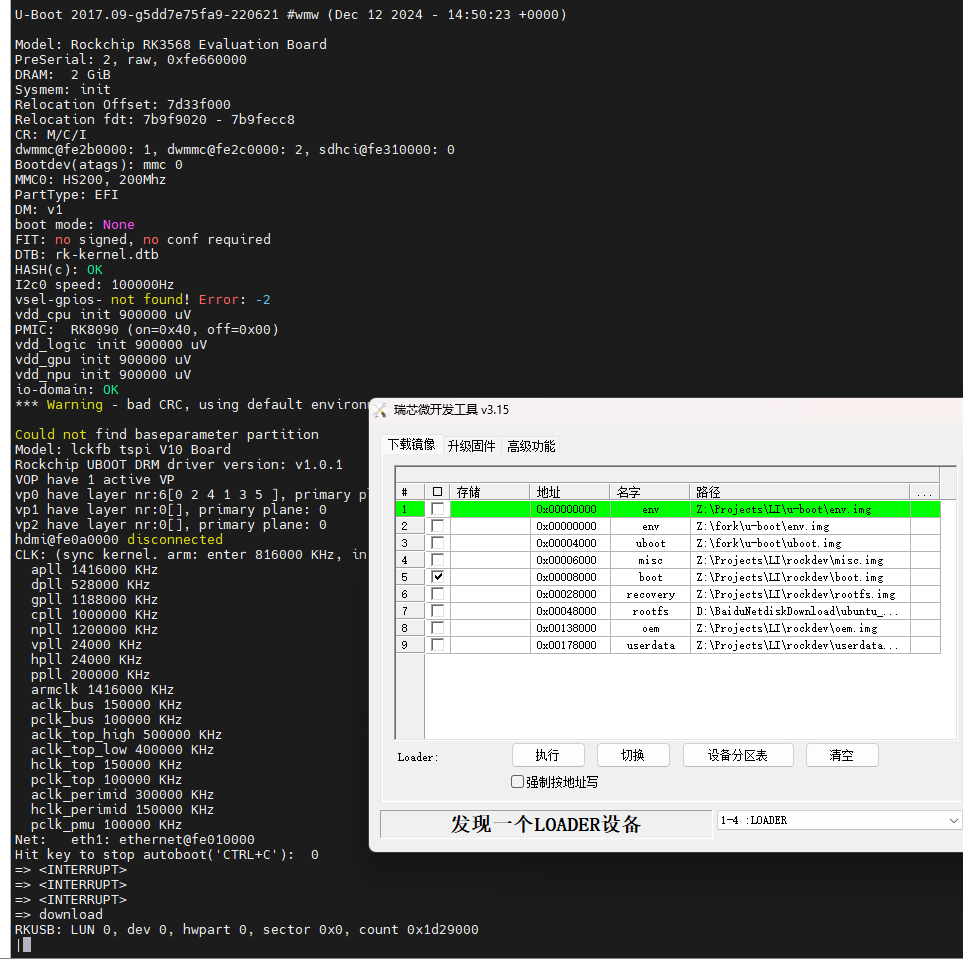The width and height of the screenshot is (963, 963).
Task: Enable the misc row checkbox
Action: [437, 560]
